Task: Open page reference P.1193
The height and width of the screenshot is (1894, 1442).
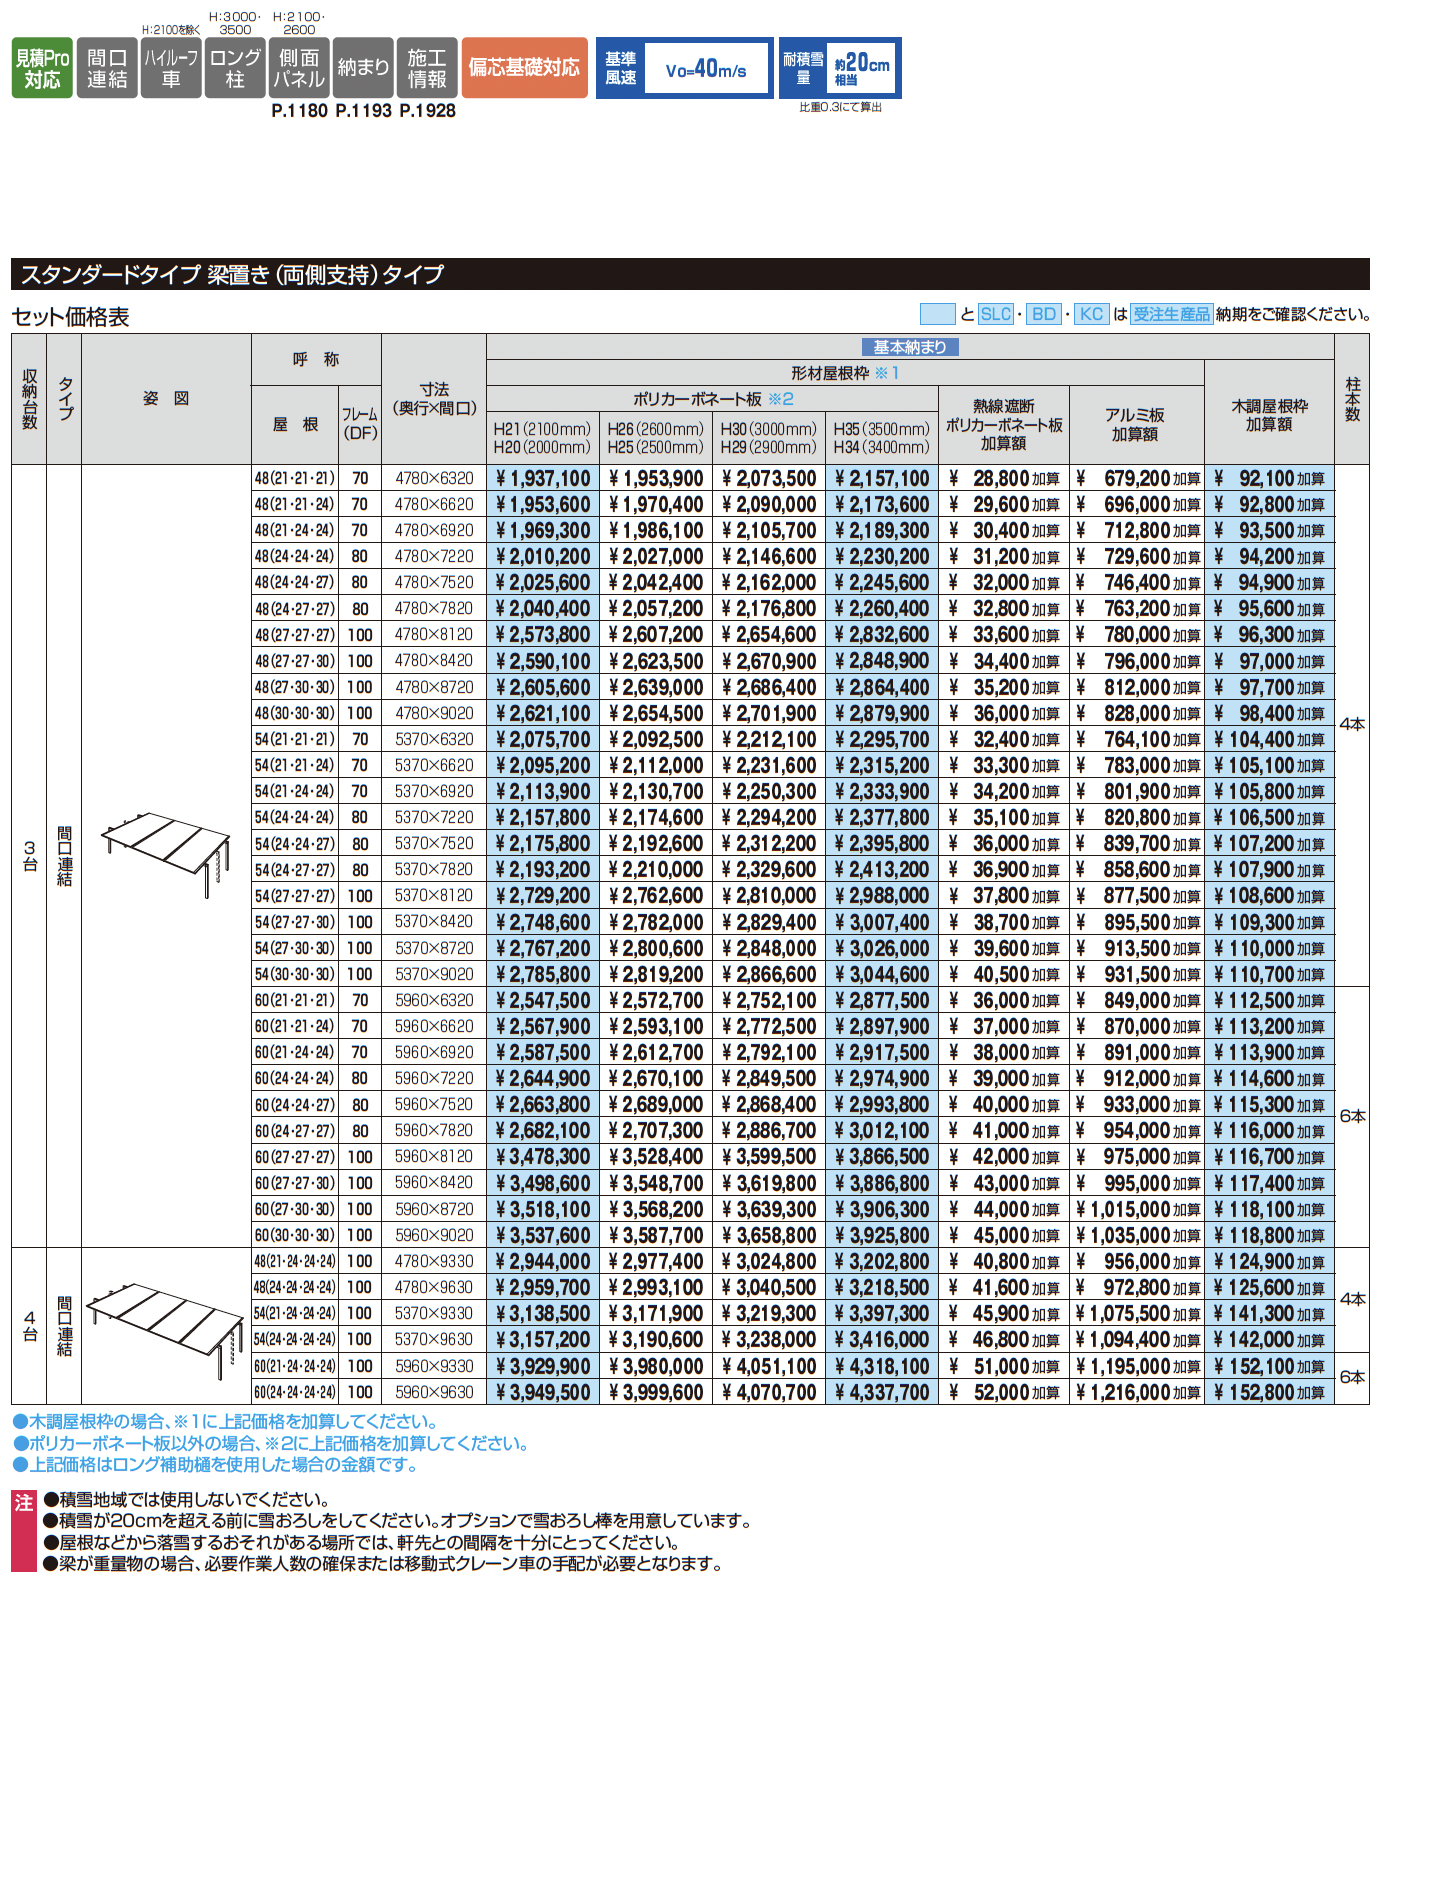Action: click(x=363, y=111)
